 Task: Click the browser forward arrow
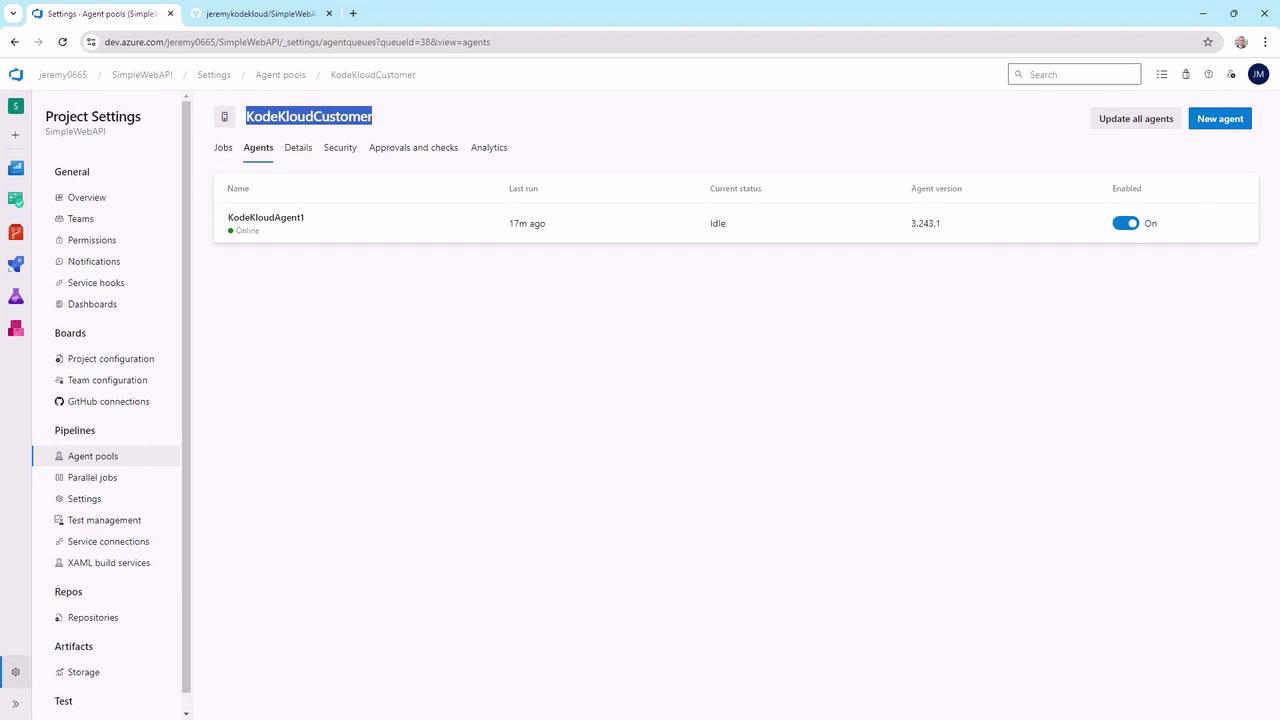pyautogui.click(x=39, y=42)
